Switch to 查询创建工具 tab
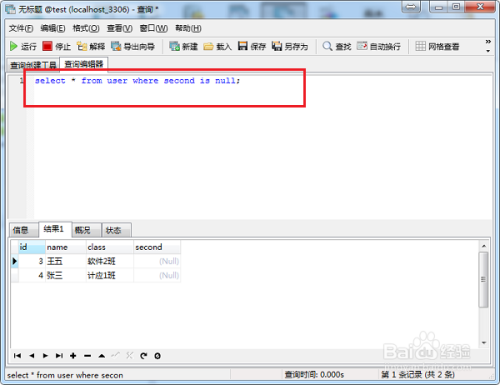This screenshot has height=385, width=500. [x=33, y=65]
